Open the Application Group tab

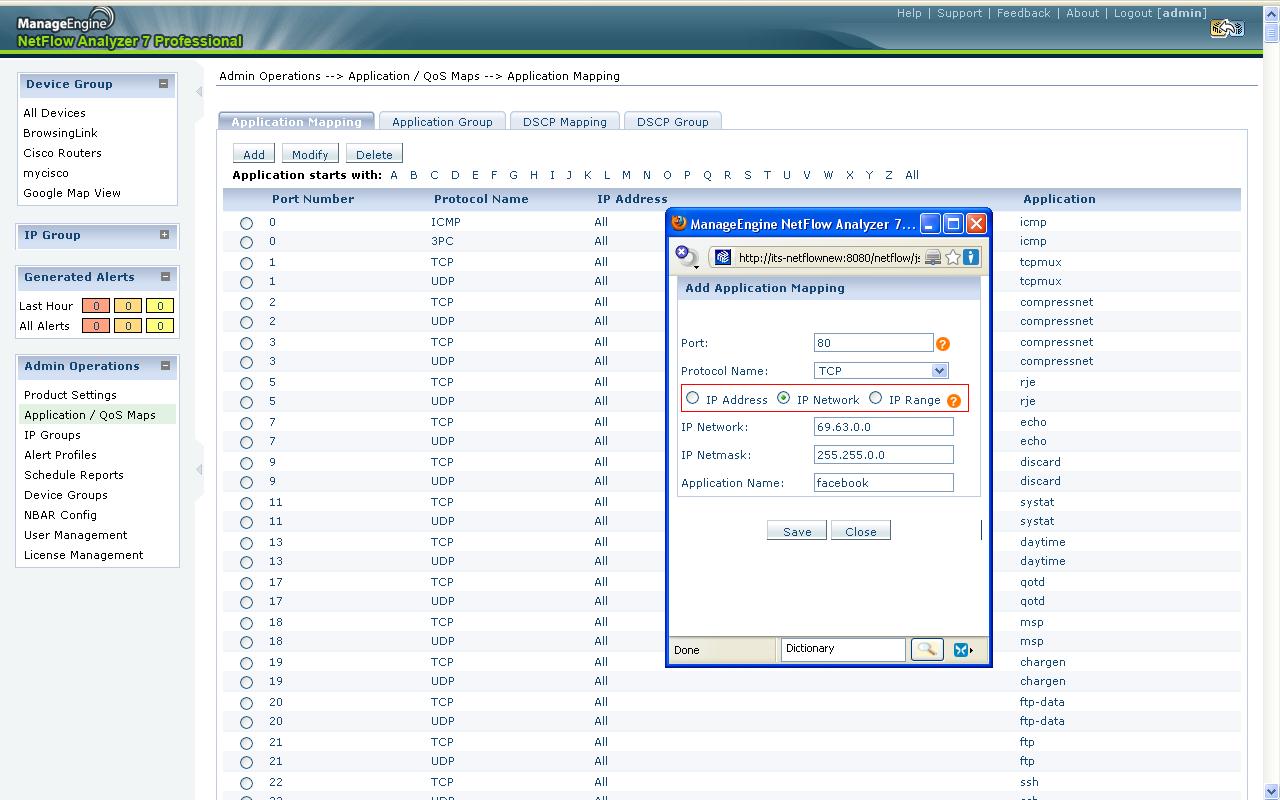coord(442,122)
